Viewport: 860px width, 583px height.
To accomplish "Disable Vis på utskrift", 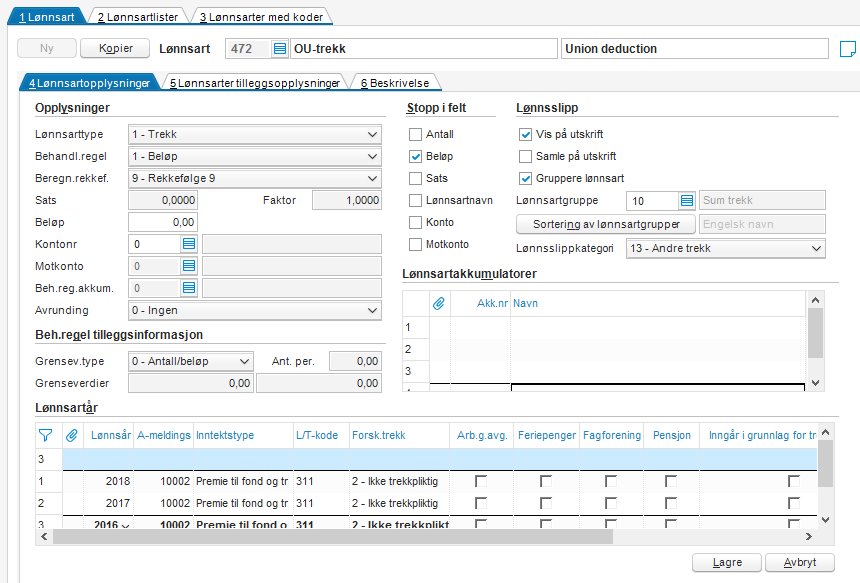I will [525, 134].
